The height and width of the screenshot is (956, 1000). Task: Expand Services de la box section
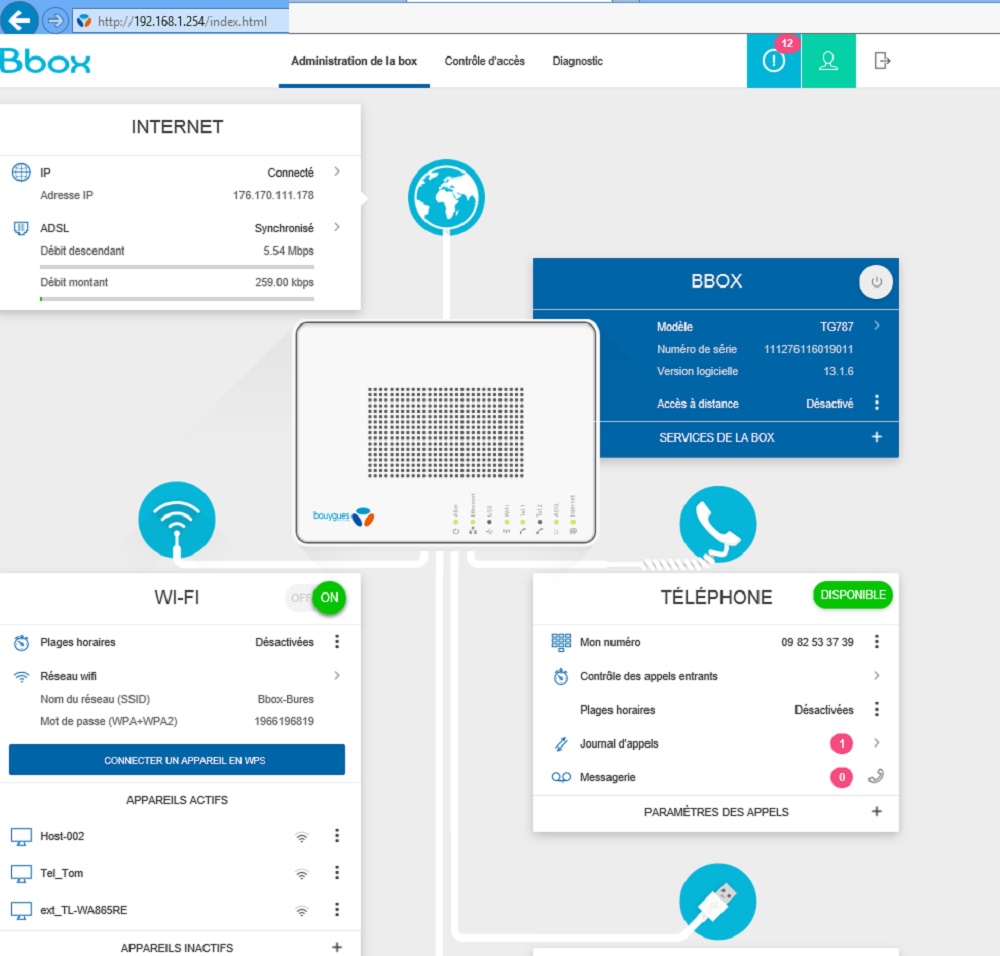(x=877, y=437)
